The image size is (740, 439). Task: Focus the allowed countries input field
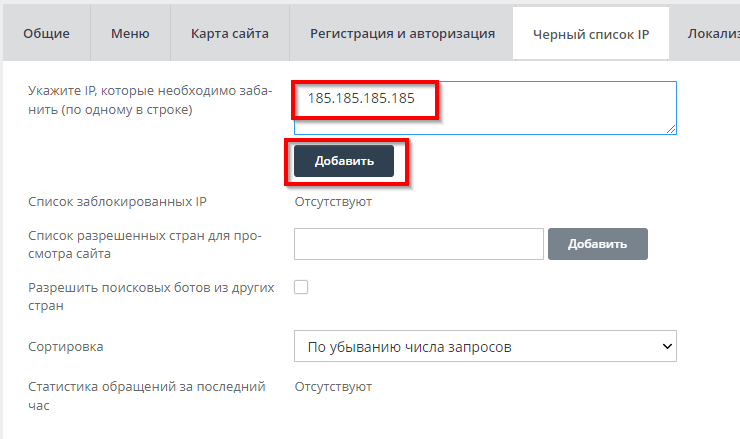pyautogui.click(x=418, y=244)
